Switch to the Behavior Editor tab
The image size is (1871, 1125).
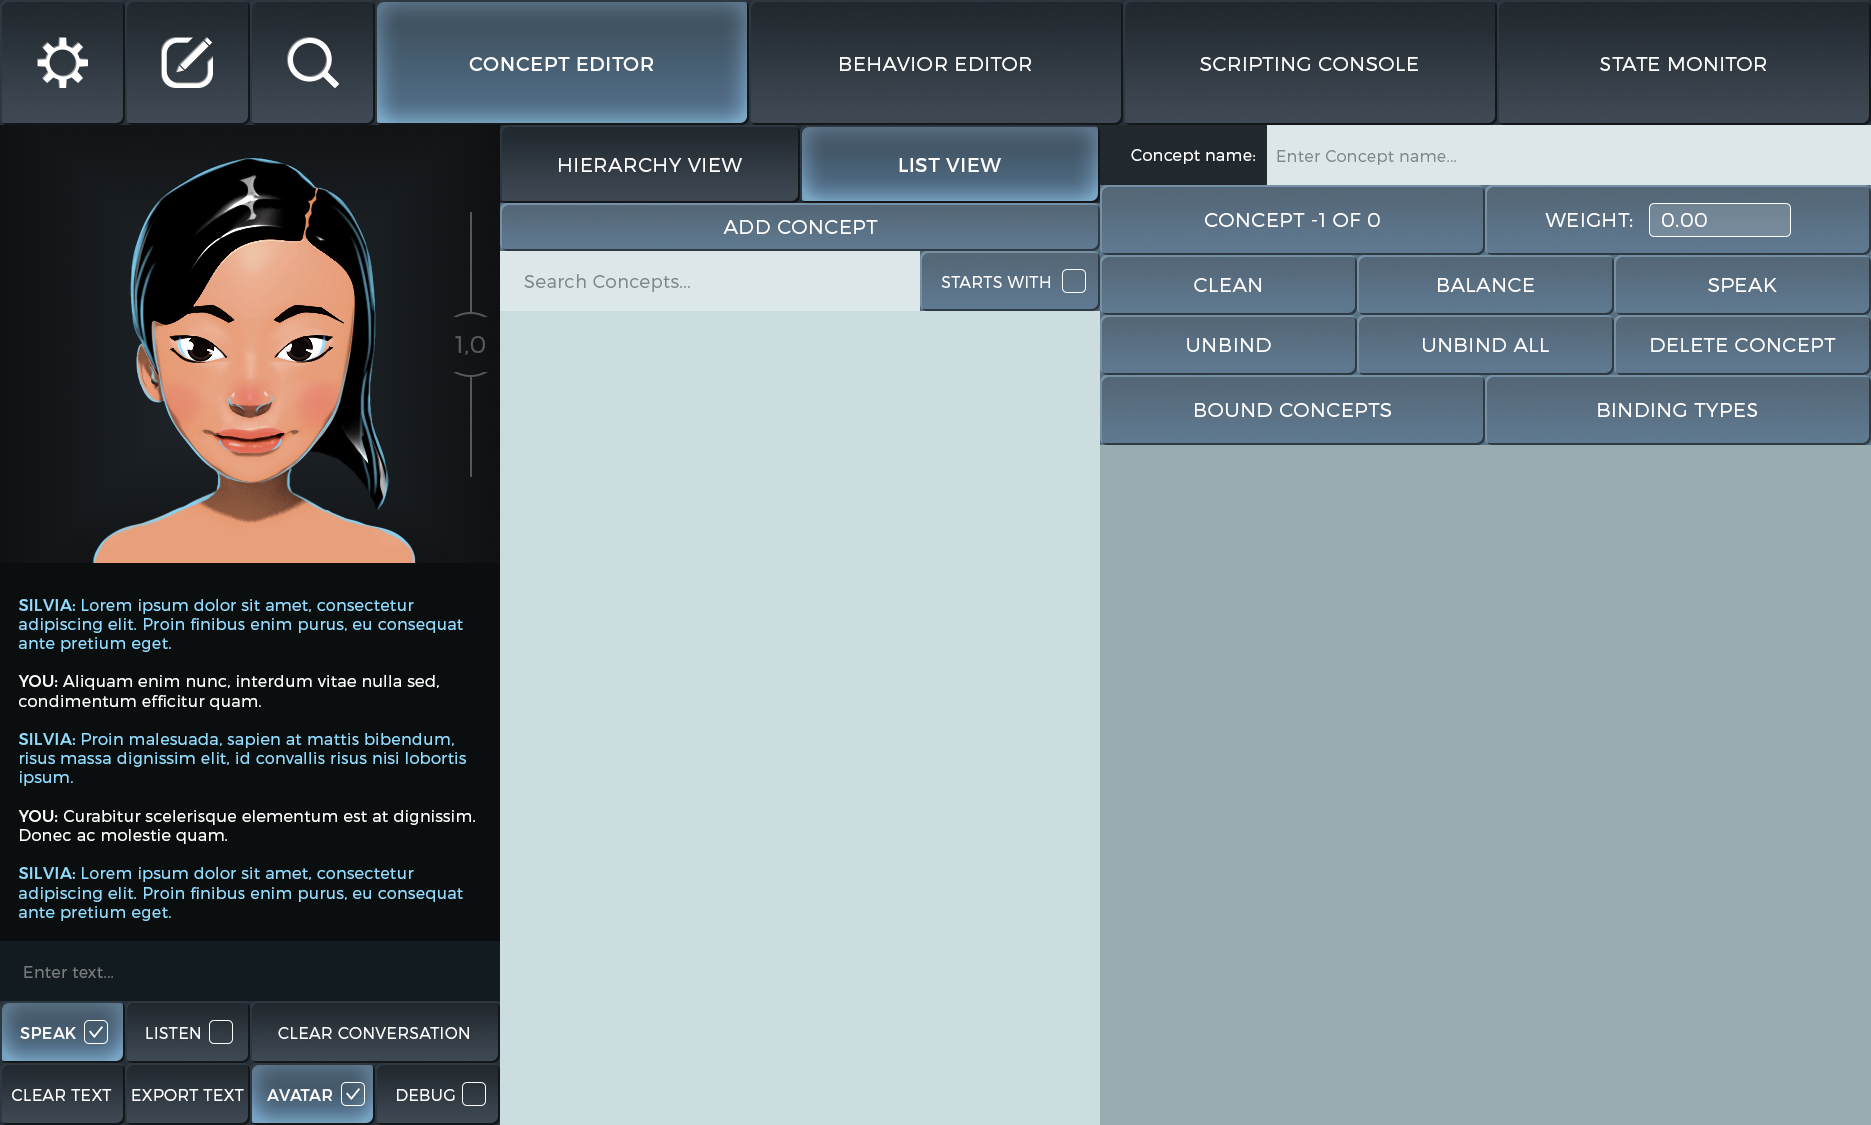(x=935, y=64)
